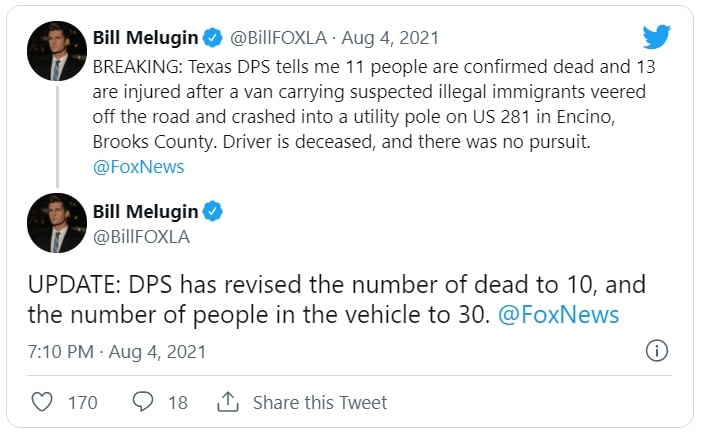Open the lower Bill Melugin profile photo
701x438 pixels.
pyautogui.click(x=57, y=223)
